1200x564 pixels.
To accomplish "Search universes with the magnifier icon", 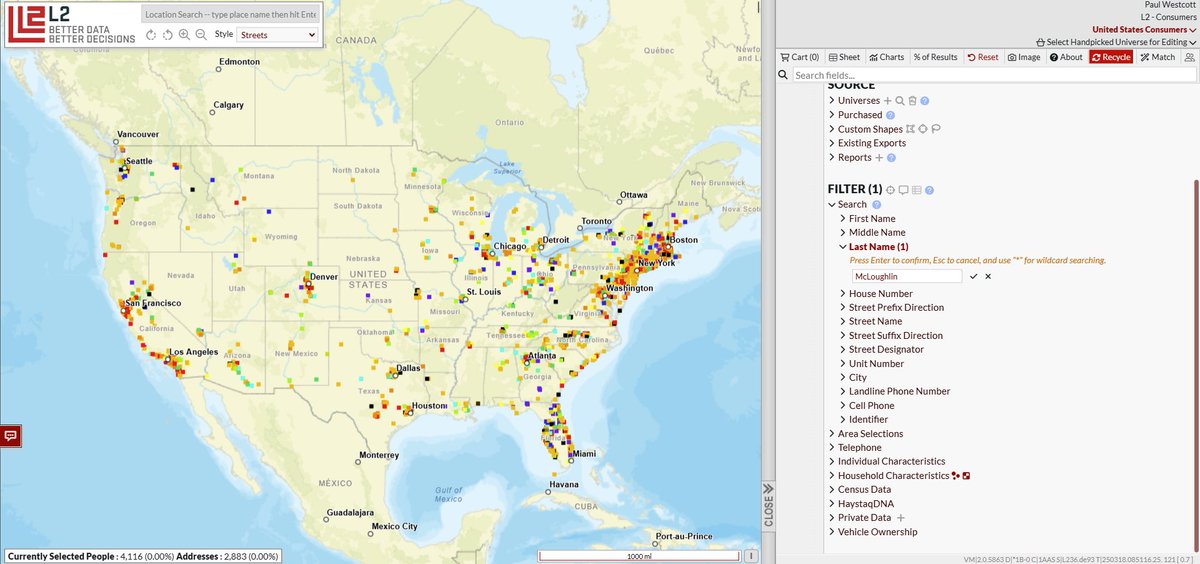I will (900, 101).
